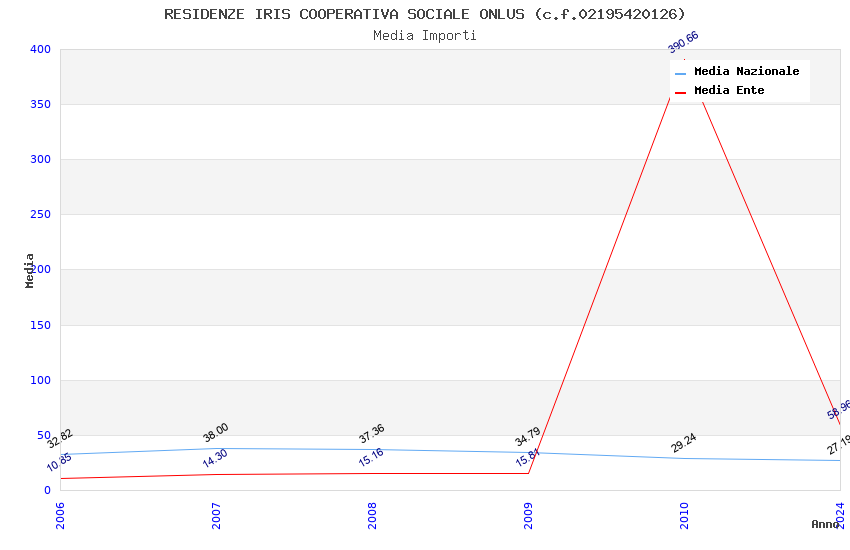Click the 2007 x-axis year label
The height and width of the screenshot is (550, 850).
[x=216, y=515]
